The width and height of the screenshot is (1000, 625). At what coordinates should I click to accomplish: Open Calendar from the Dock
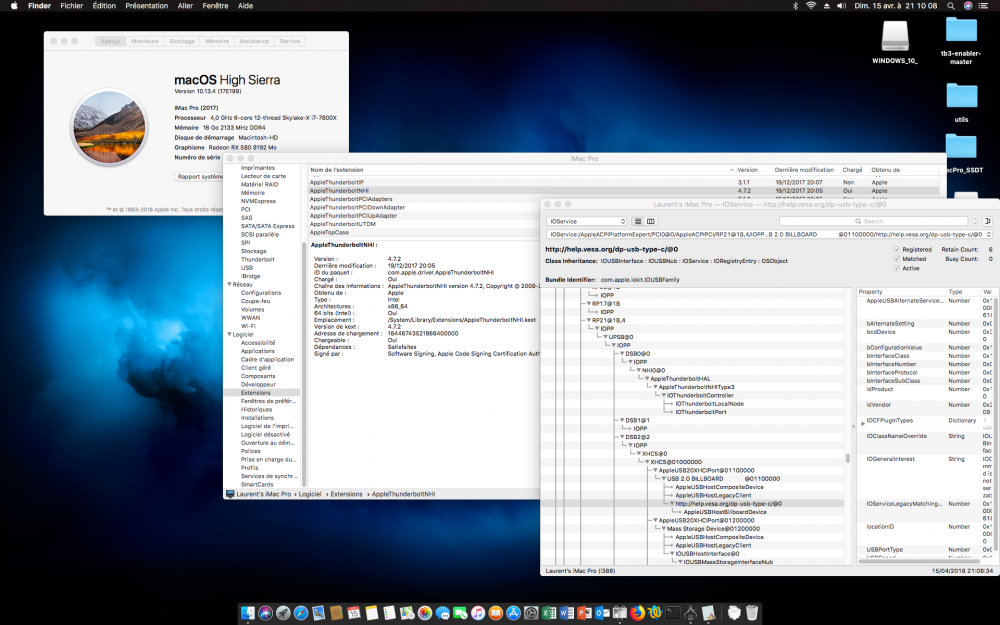click(x=354, y=614)
